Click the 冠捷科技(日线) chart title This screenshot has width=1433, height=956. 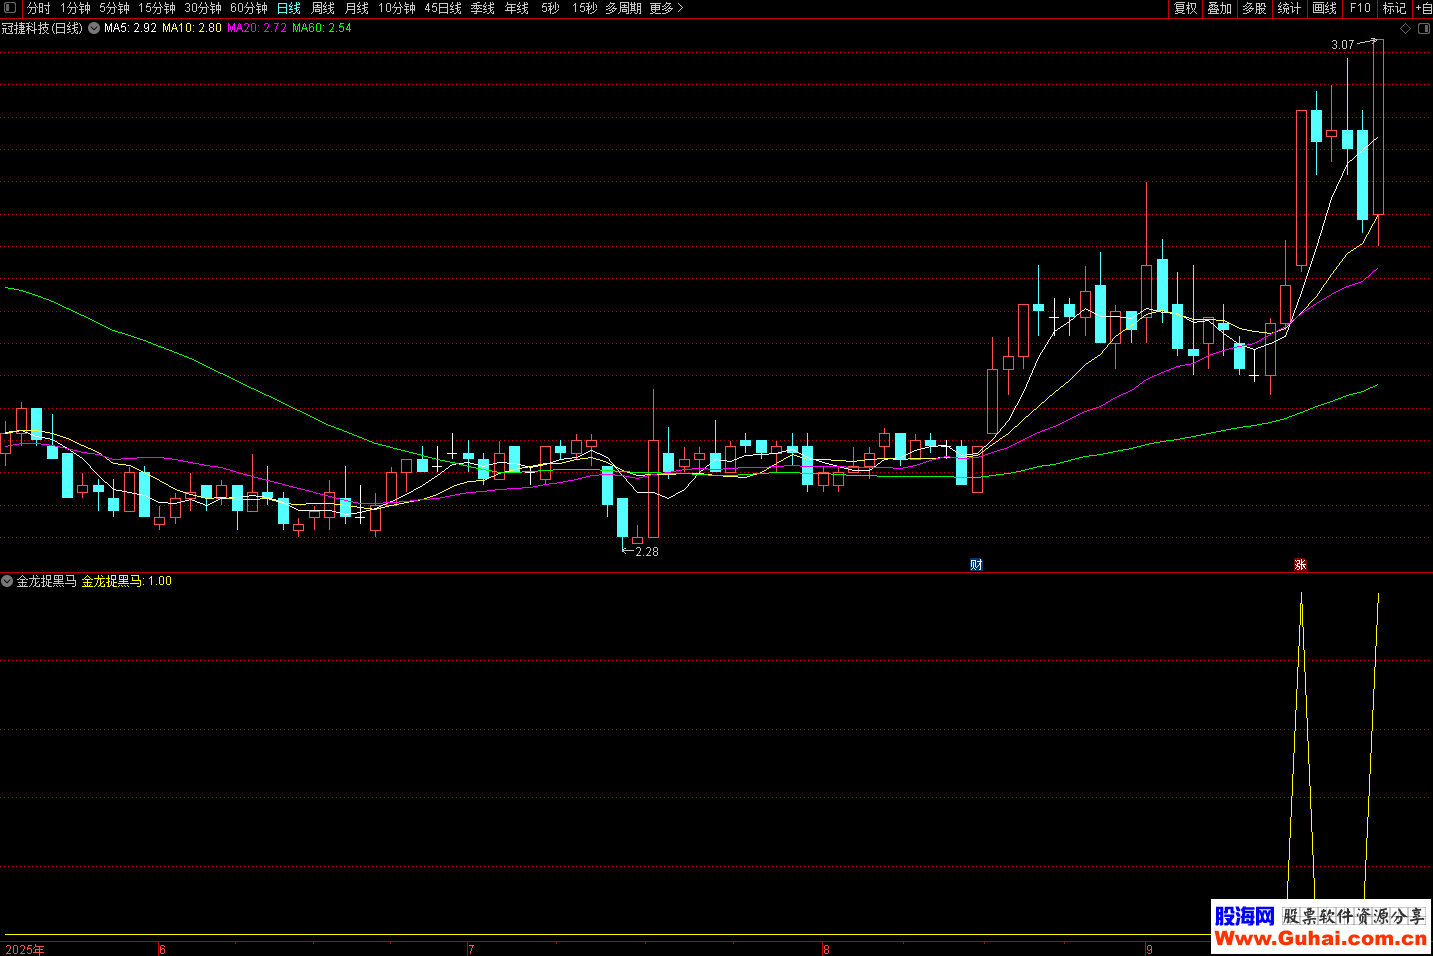pyautogui.click(x=42, y=28)
